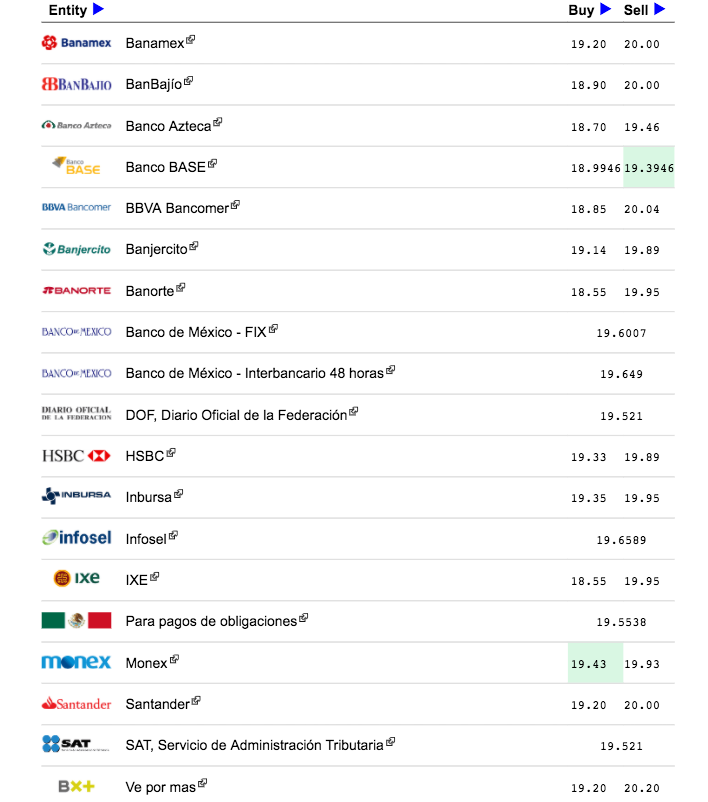Click the Banamex bank logo
The width and height of the screenshot is (708, 802).
pos(76,43)
